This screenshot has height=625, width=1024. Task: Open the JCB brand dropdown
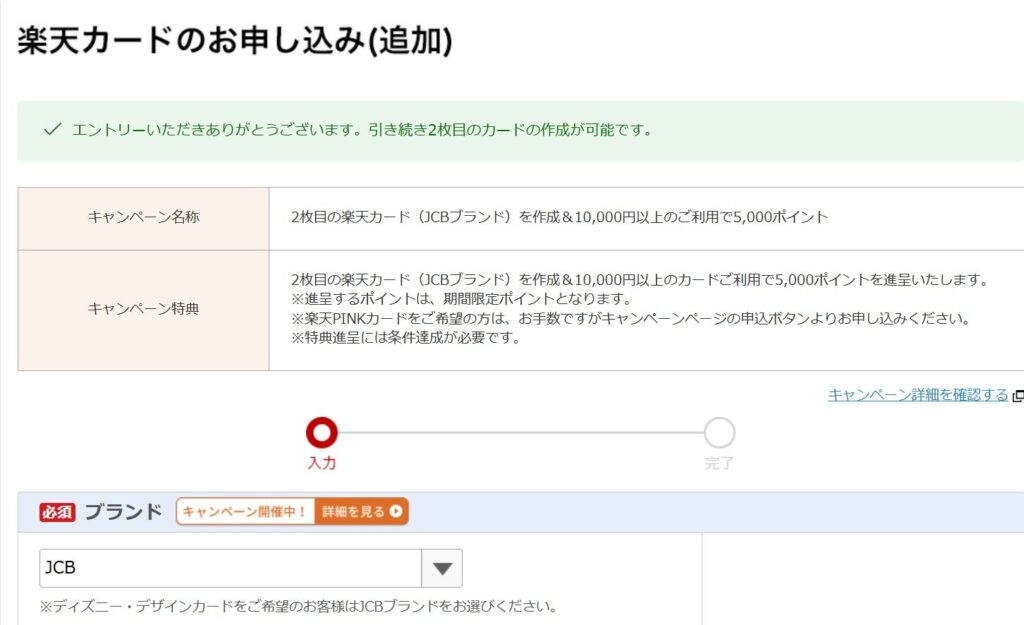tap(251, 568)
